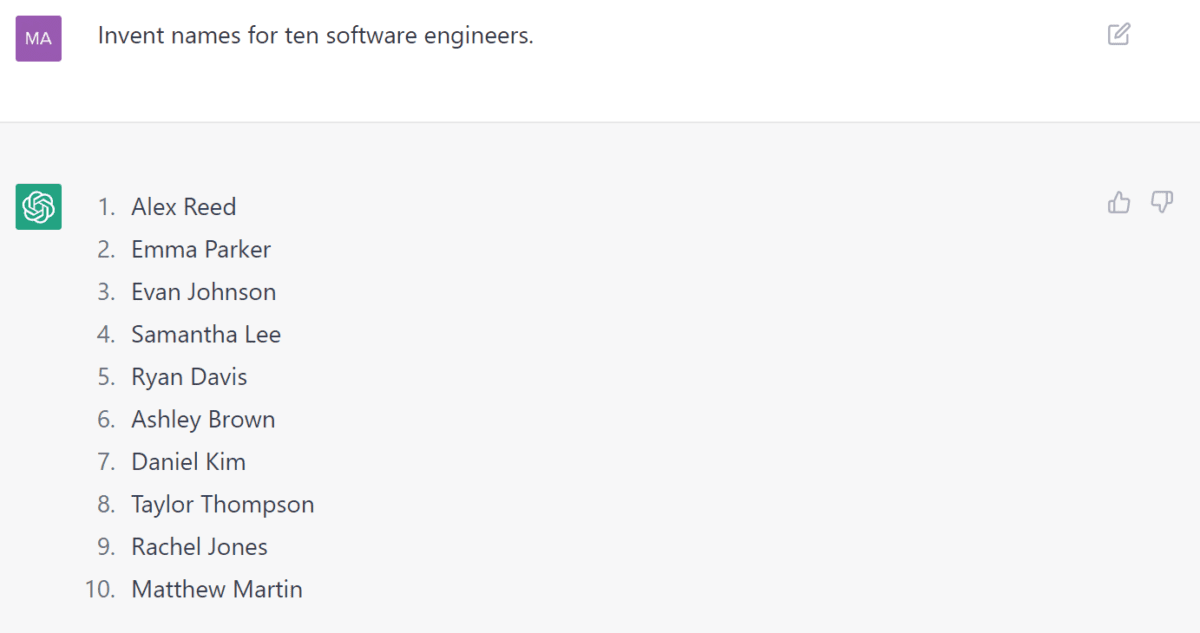Click the prompt text about software engineers
The width and height of the screenshot is (1200, 633).
[315, 36]
